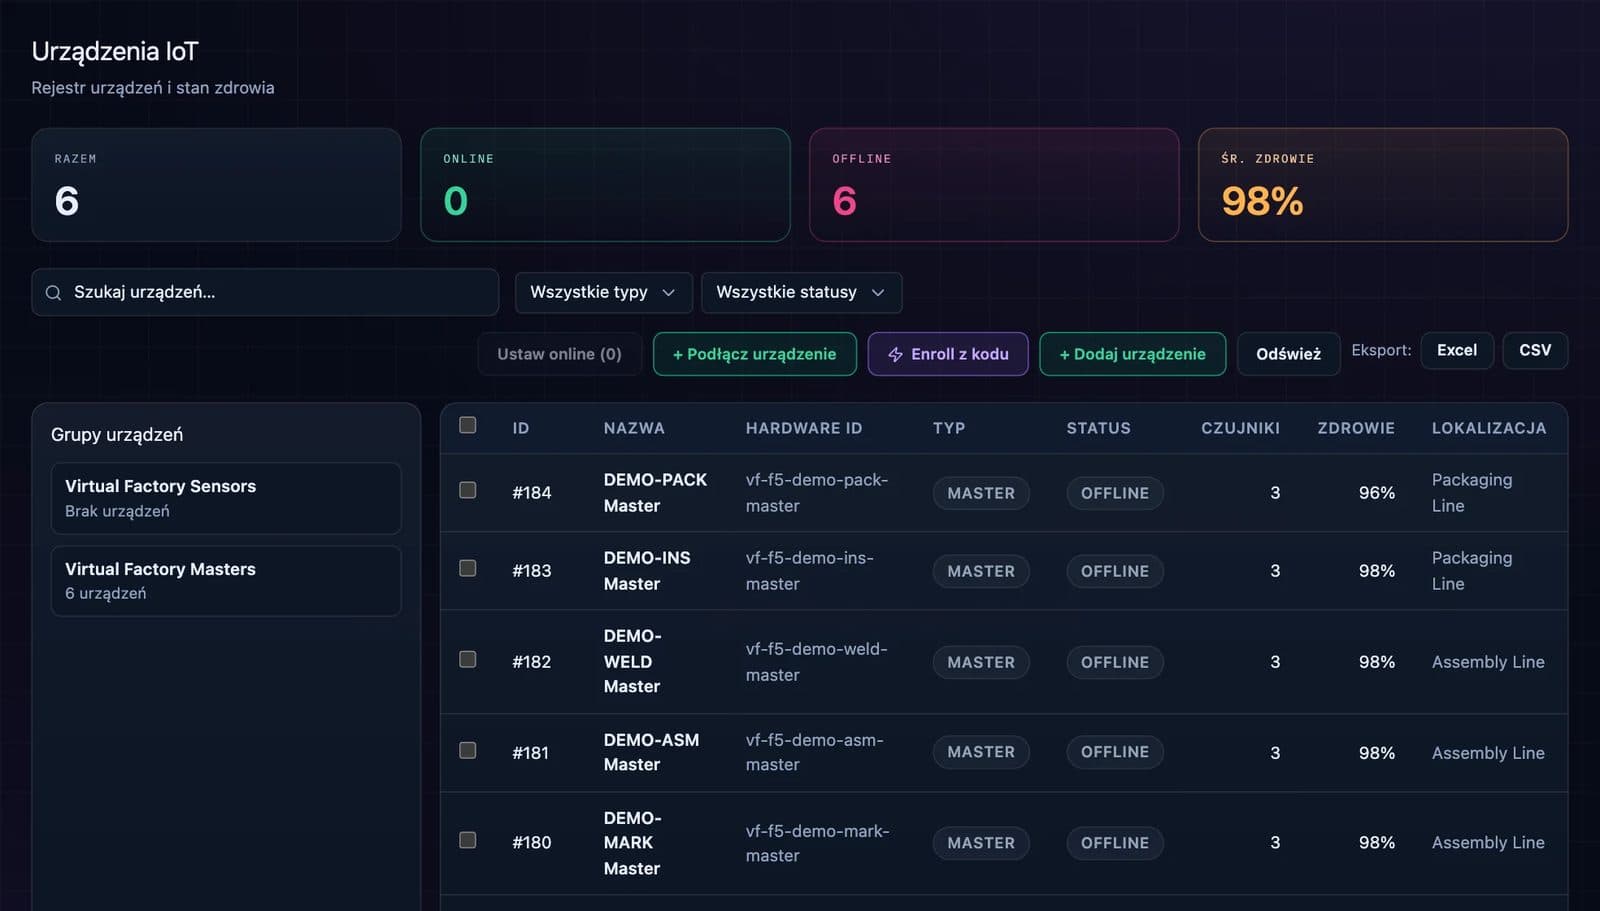Select Virtual Factory Masters group
The height and width of the screenshot is (911, 1600).
(226, 581)
